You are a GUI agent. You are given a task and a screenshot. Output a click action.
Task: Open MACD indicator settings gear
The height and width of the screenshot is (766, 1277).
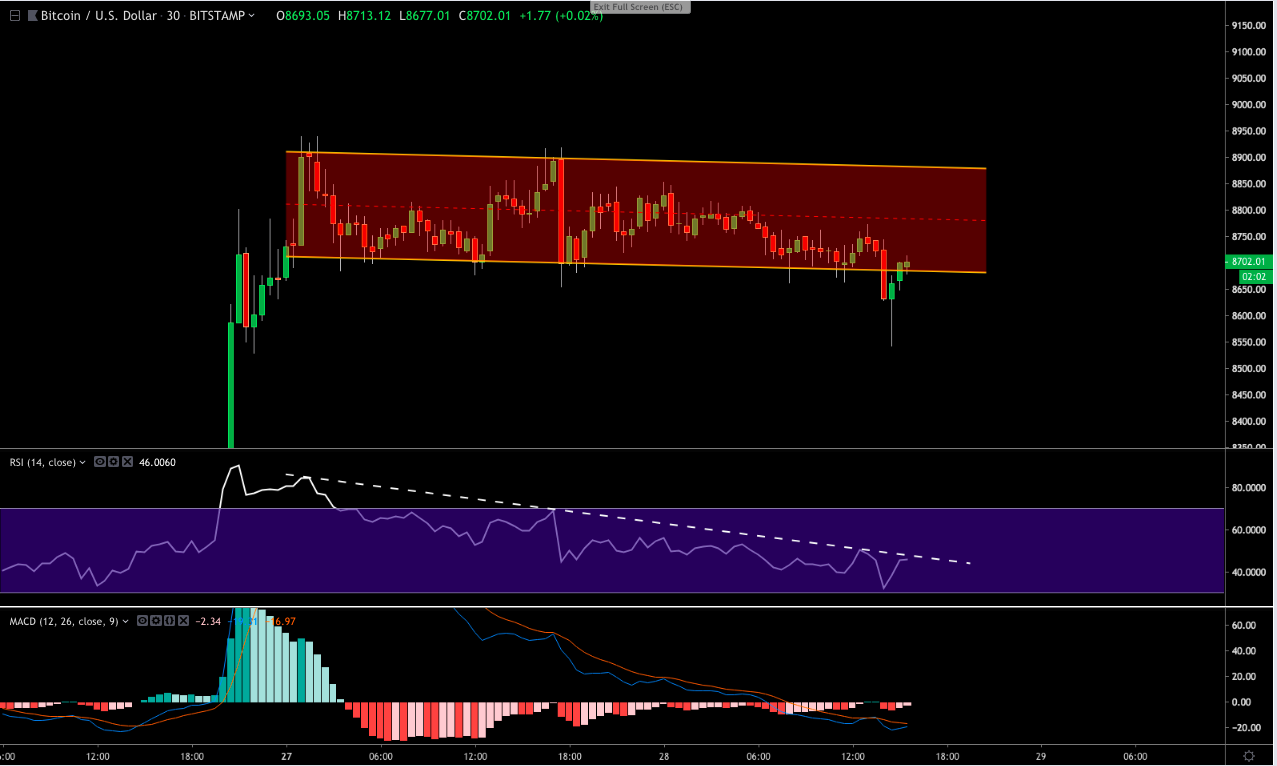156,621
